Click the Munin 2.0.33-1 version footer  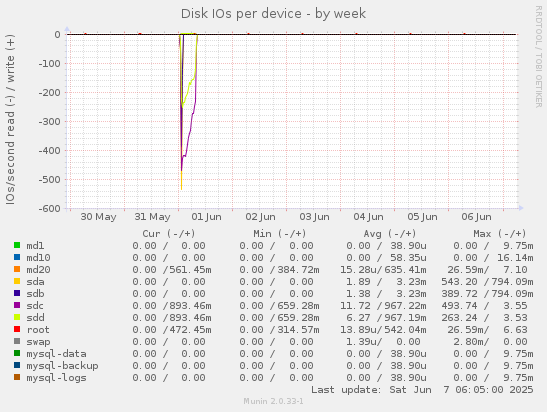(274, 401)
